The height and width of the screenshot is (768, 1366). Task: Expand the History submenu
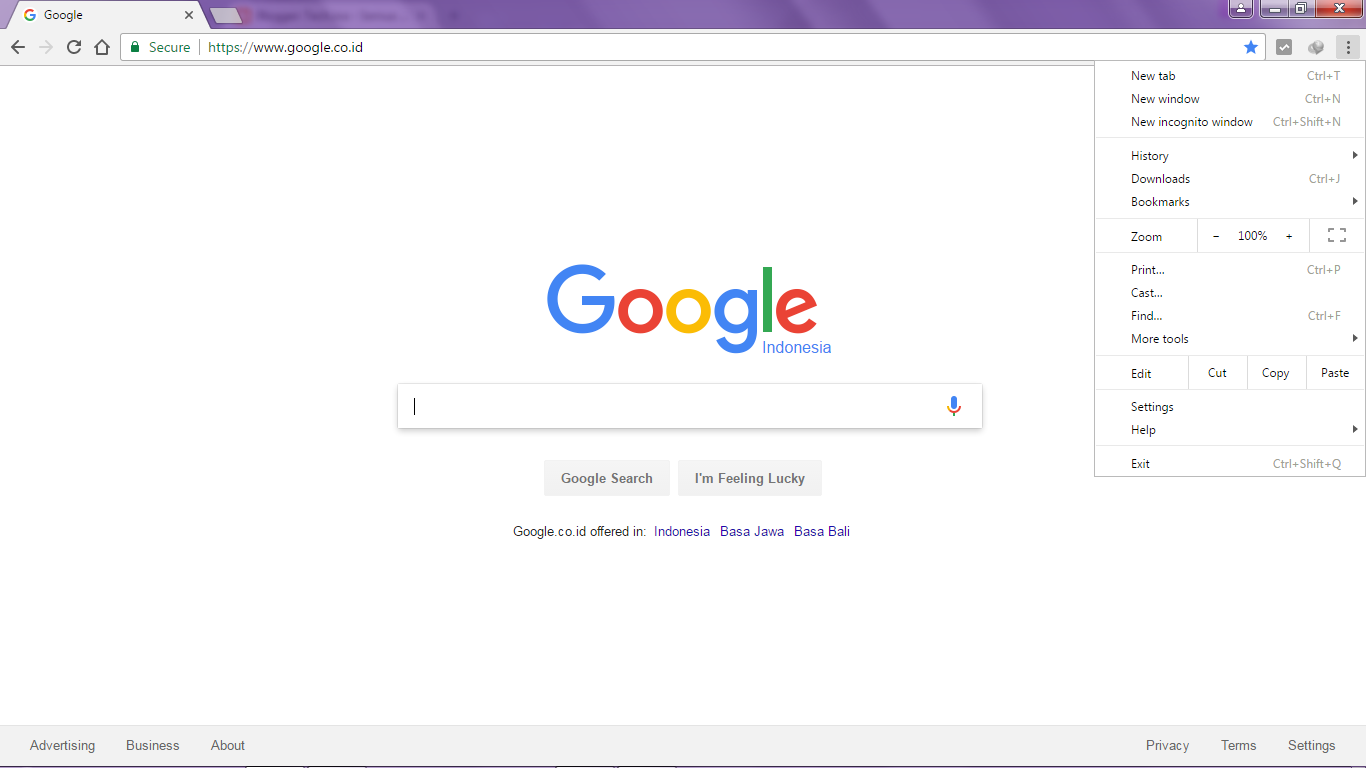1149,155
